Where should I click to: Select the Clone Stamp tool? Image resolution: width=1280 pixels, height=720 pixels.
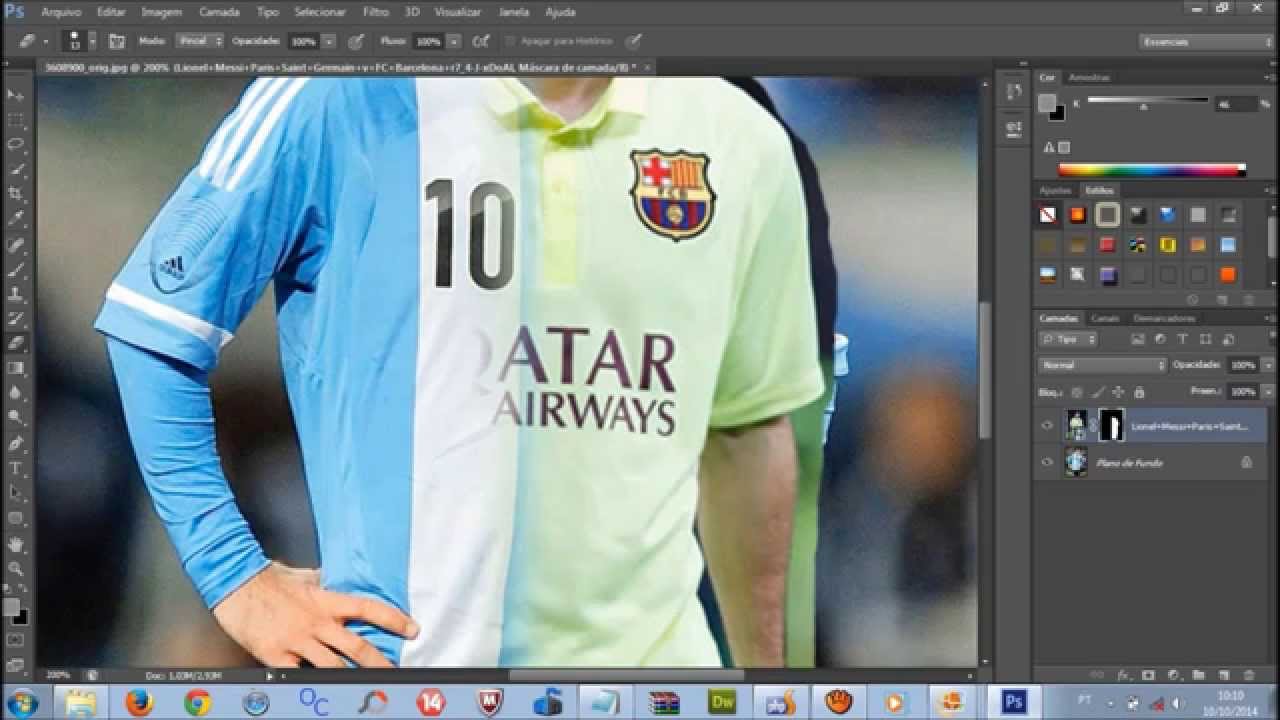(16, 295)
